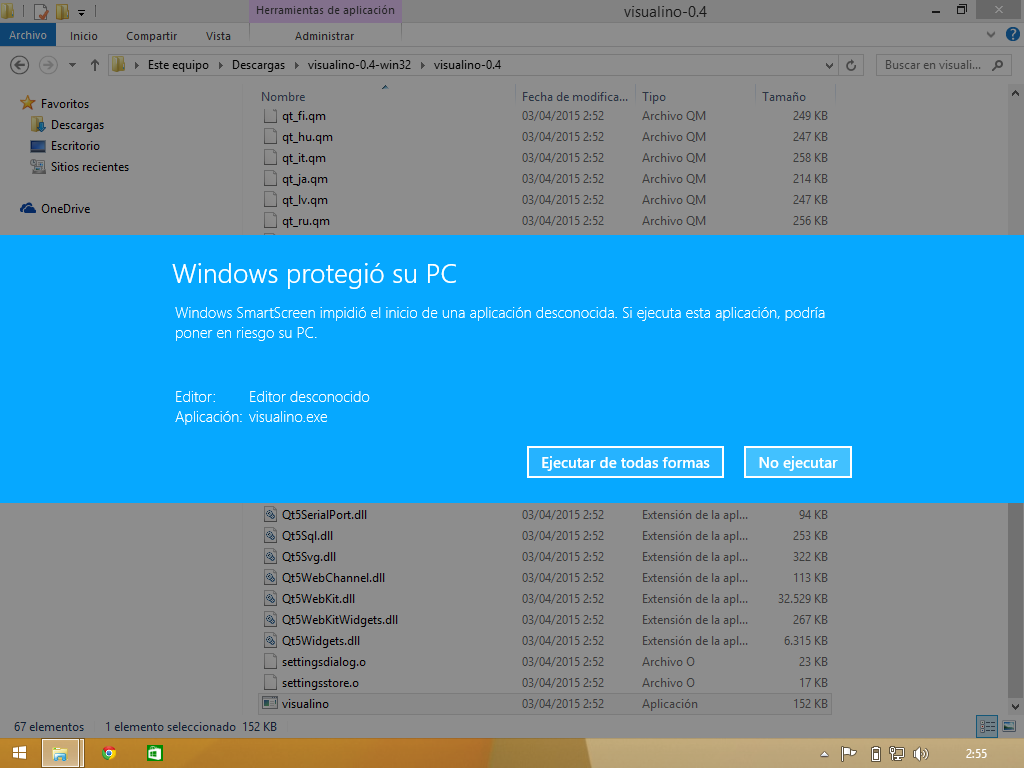The height and width of the screenshot is (768, 1024).
Task: Switch to the Compartir ribbon tab
Action: (x=152, y=36)
